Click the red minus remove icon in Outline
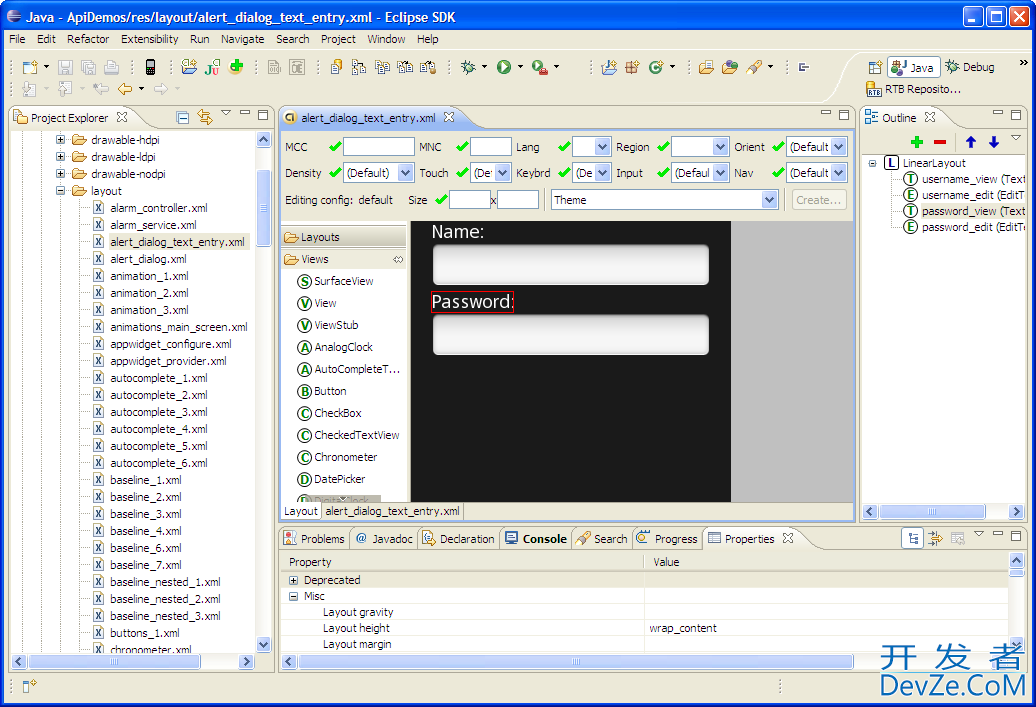This screenshot has width=1036, height=707. point(940,141)
